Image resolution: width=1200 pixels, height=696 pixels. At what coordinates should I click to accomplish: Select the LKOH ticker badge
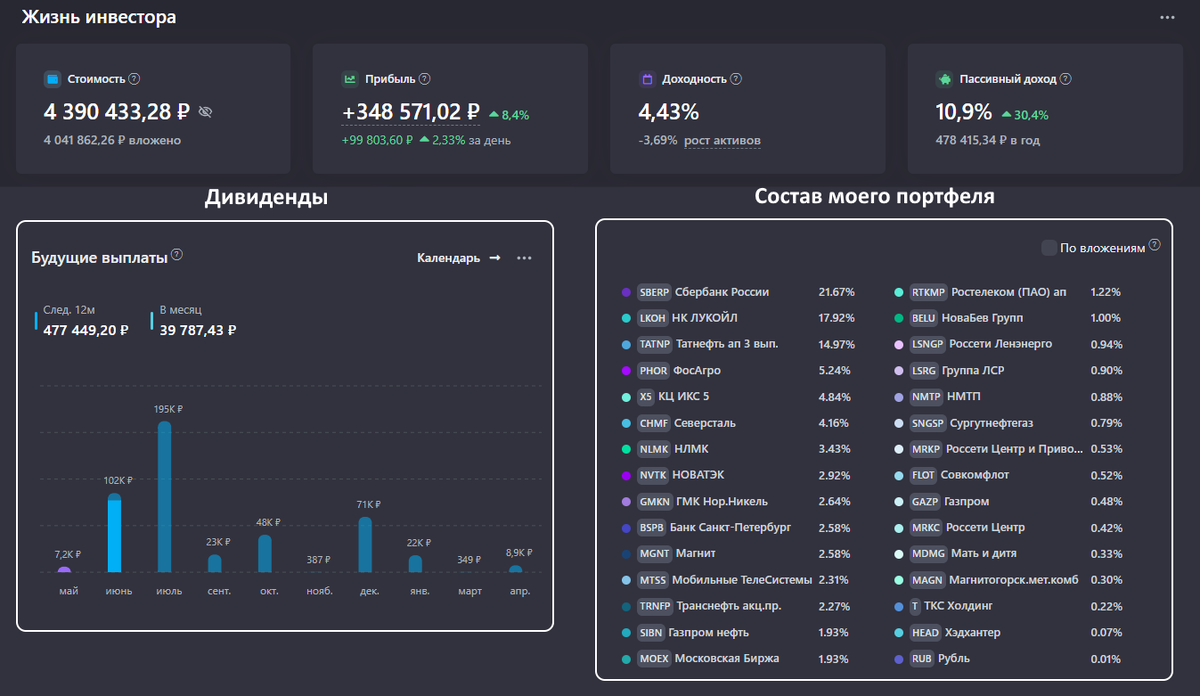point(652,318)
